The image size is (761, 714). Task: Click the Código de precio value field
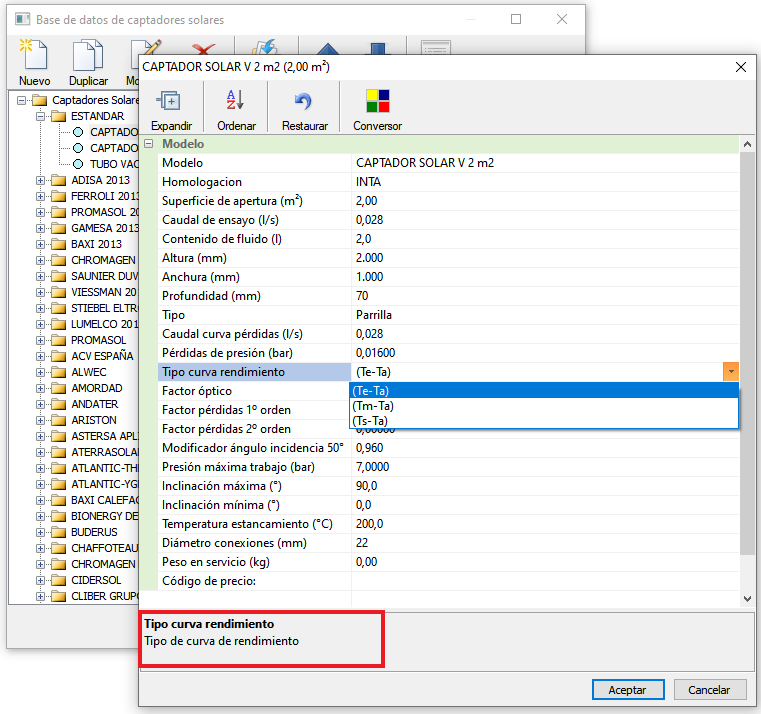545,581
